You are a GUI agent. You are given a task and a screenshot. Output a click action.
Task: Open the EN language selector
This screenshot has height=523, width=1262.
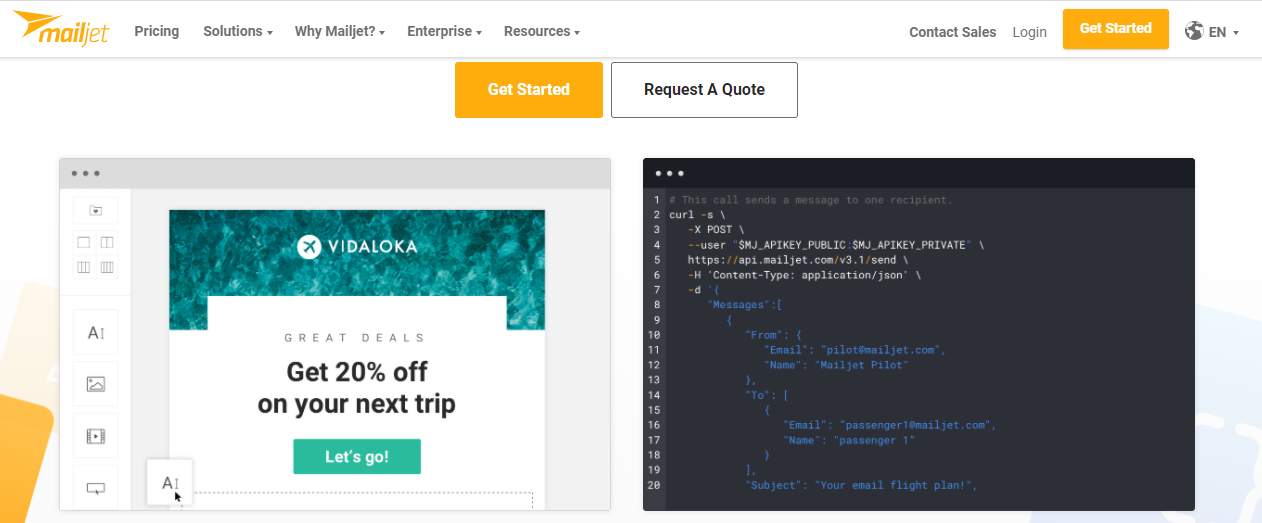(x=1224, y=32)
